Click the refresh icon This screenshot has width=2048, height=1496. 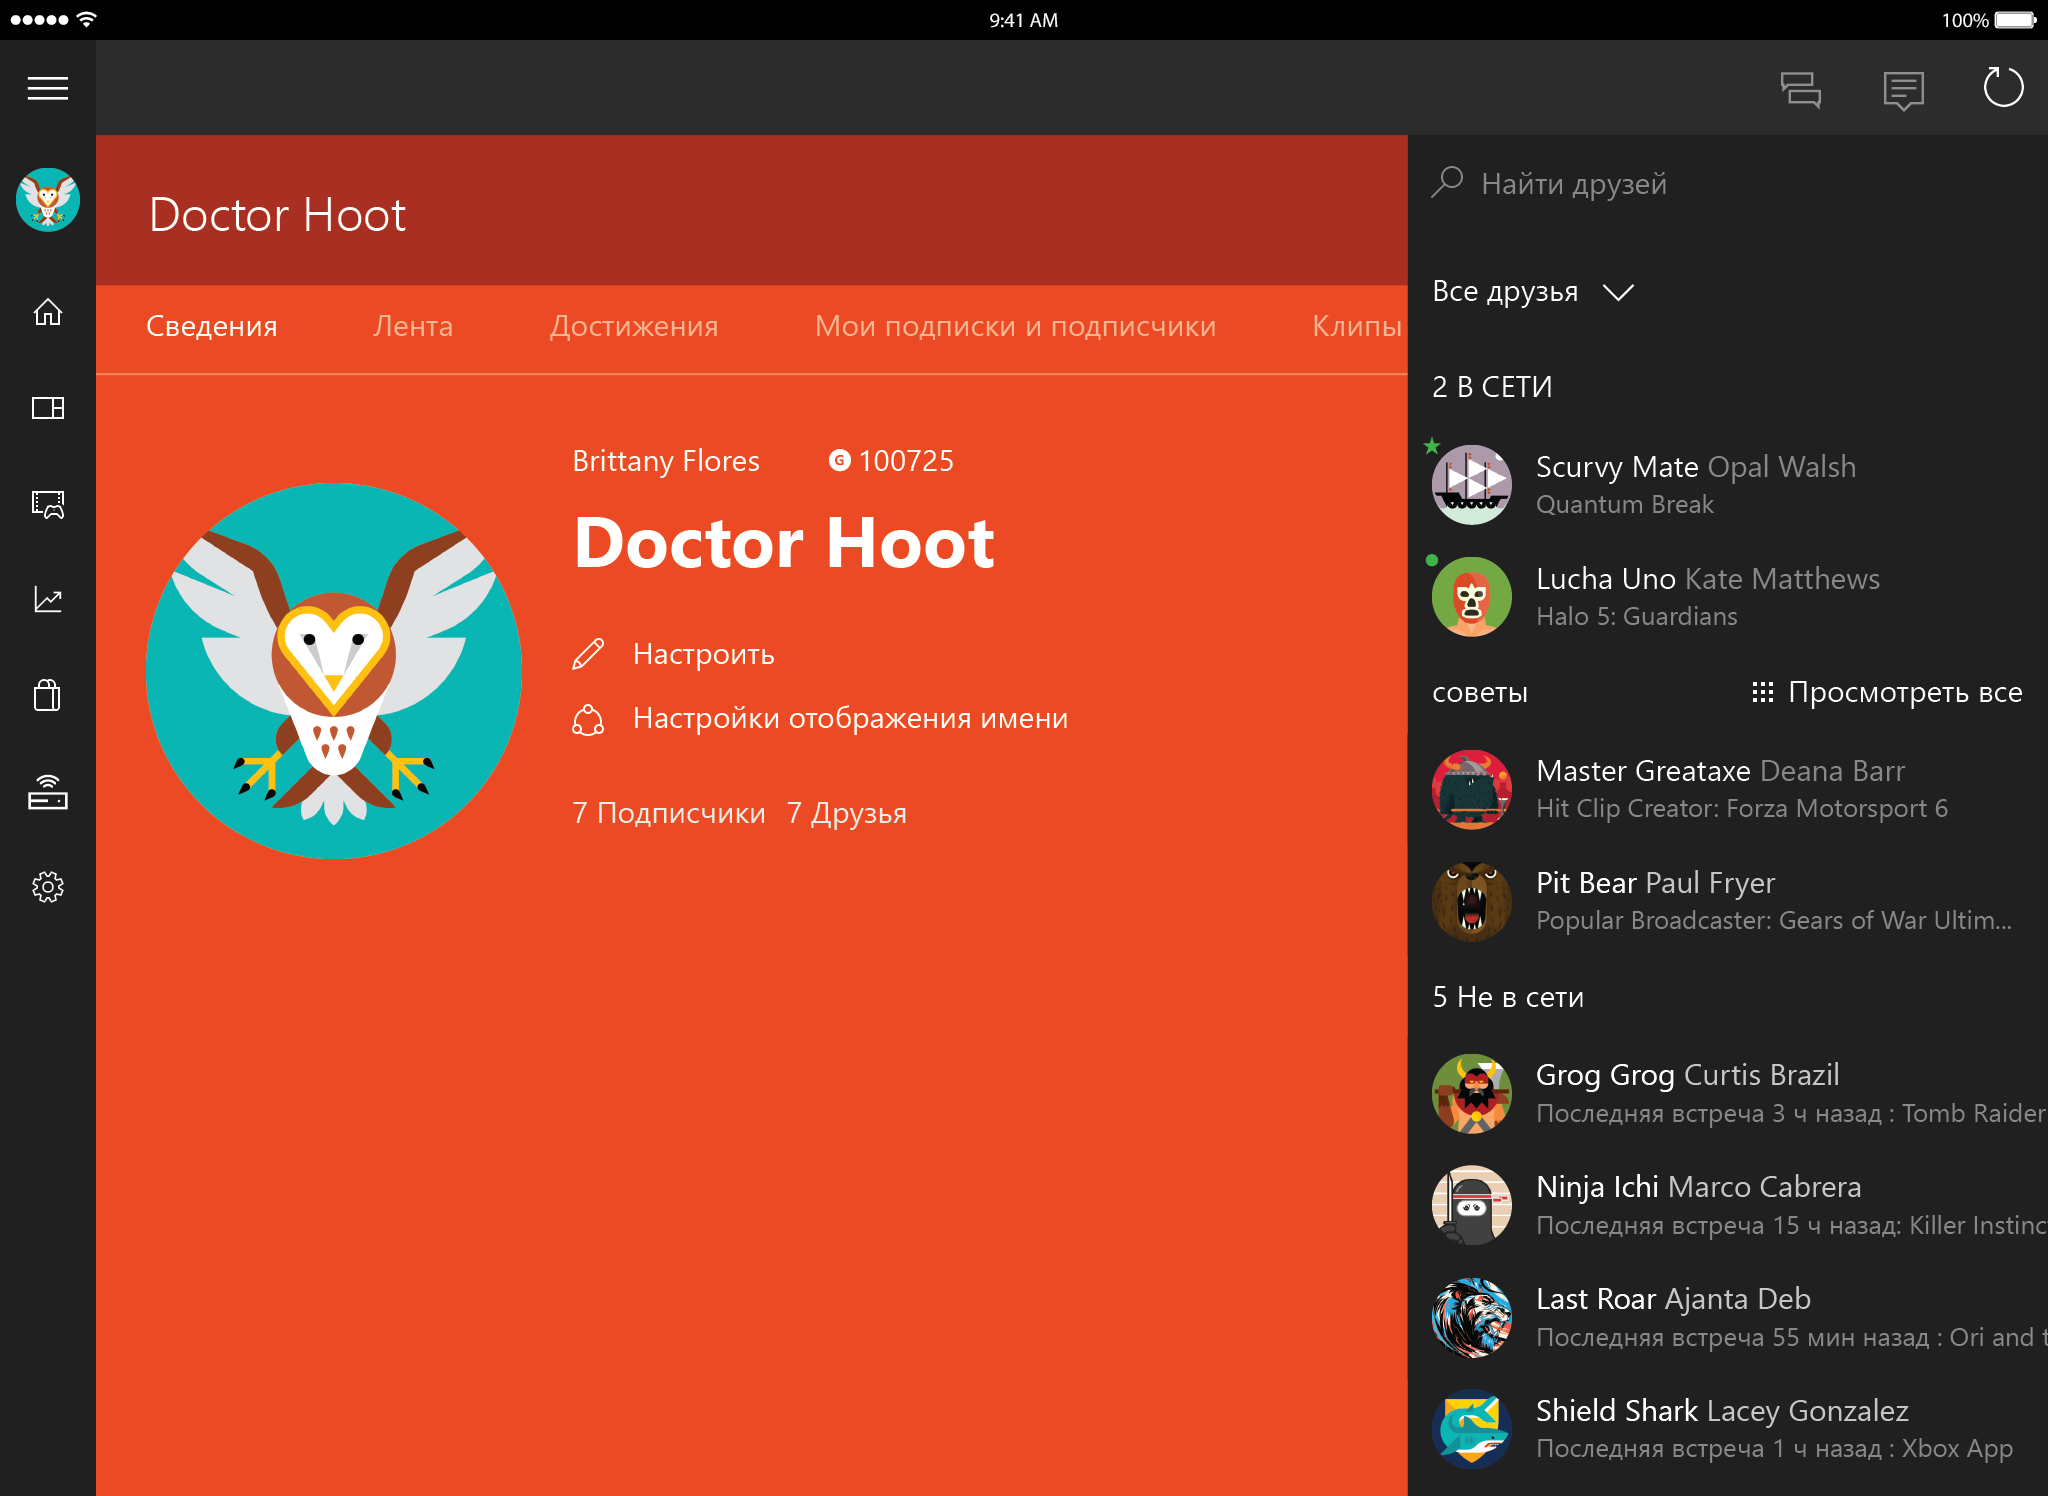pos(2003,88)
